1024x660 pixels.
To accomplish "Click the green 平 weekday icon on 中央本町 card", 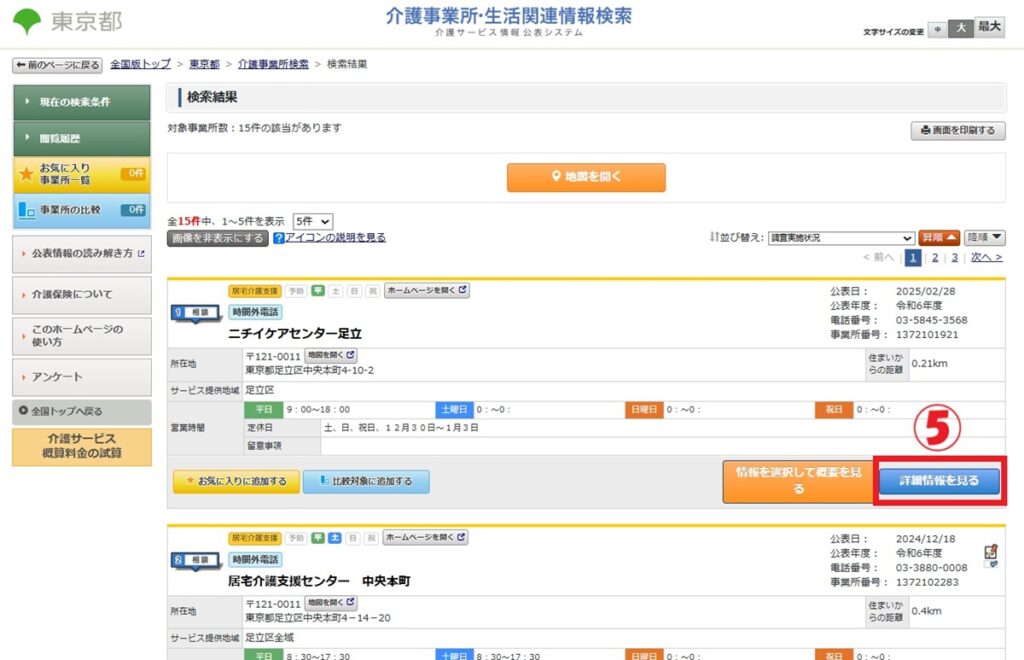I will 318,538.
